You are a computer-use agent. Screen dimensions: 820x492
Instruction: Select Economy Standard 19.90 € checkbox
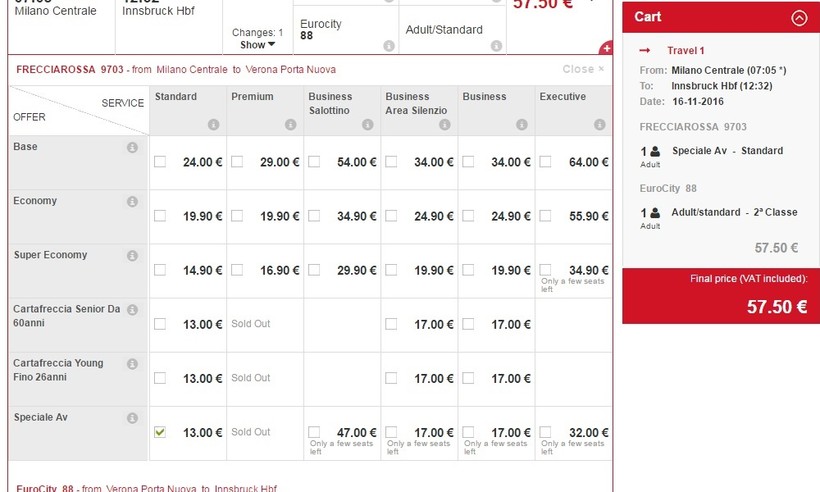[x=160, y=215]
